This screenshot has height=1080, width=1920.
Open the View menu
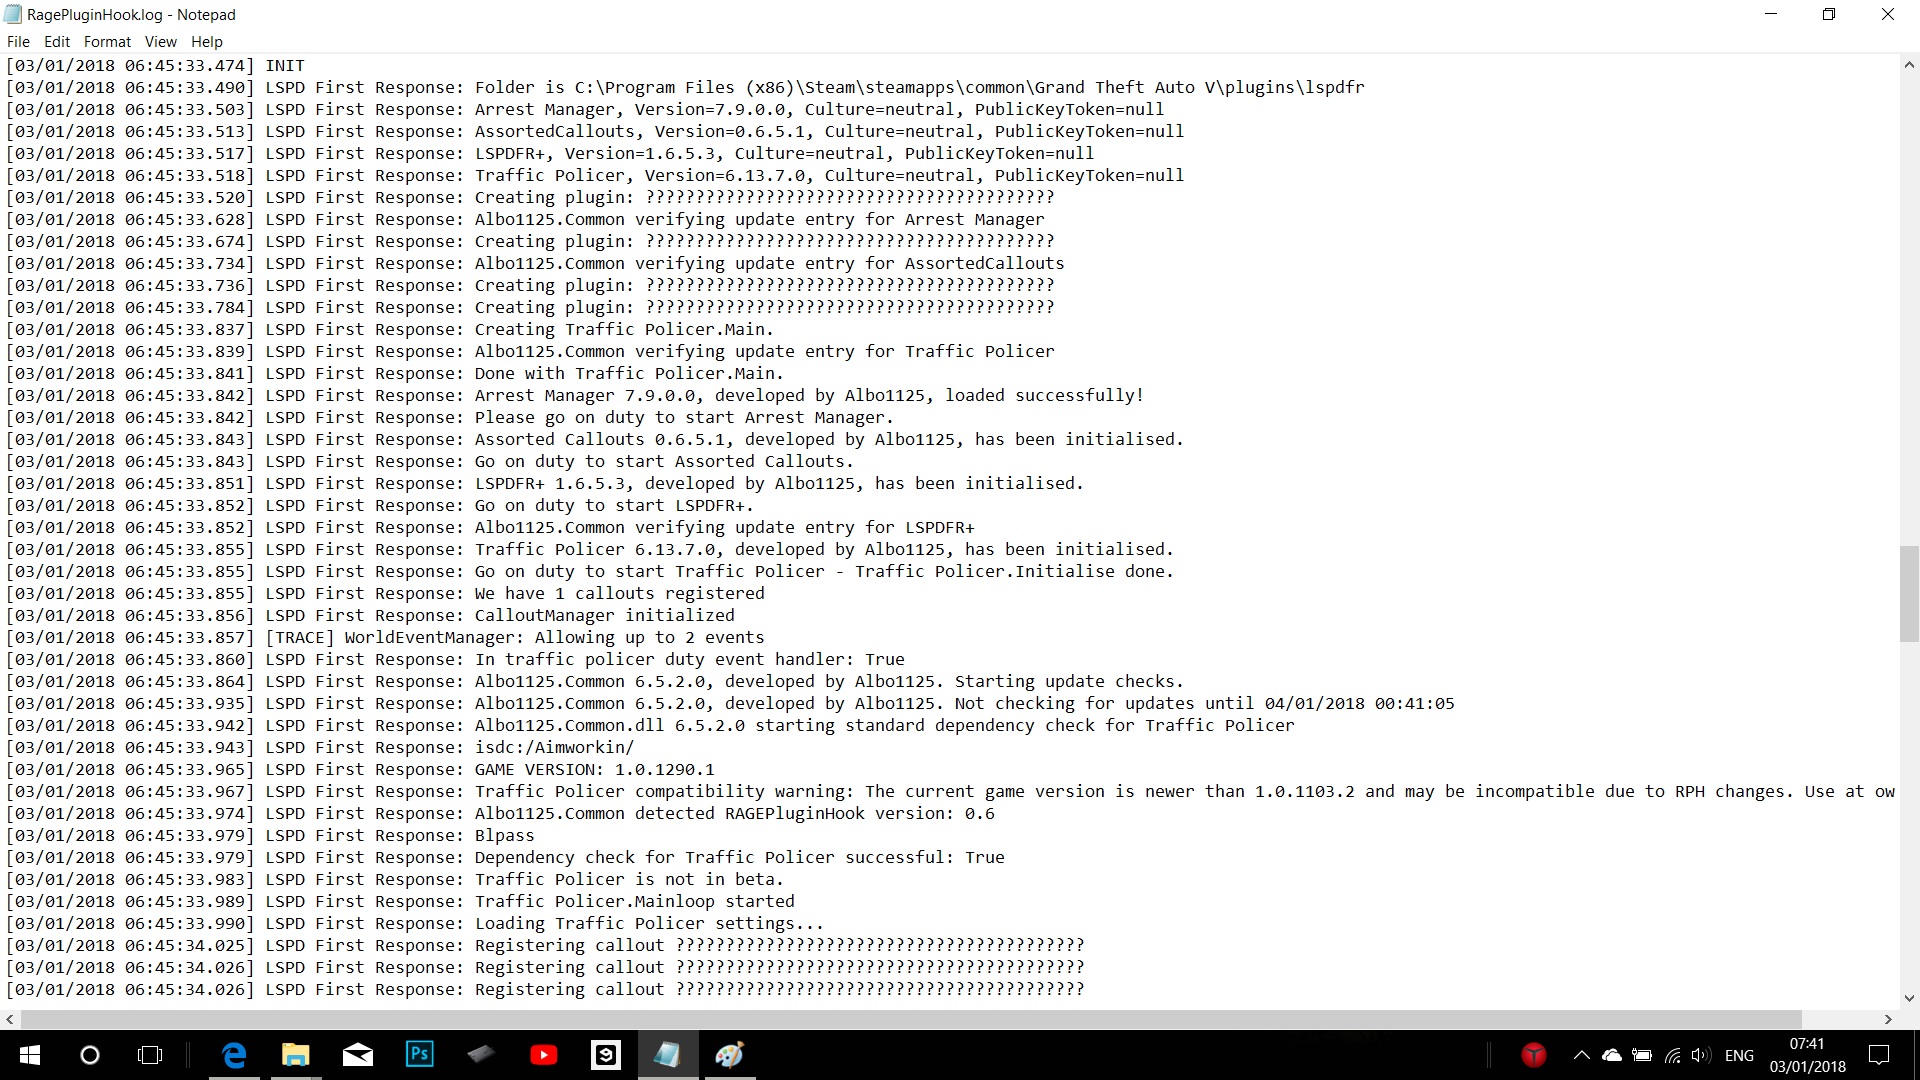click(x=160, y=42)
